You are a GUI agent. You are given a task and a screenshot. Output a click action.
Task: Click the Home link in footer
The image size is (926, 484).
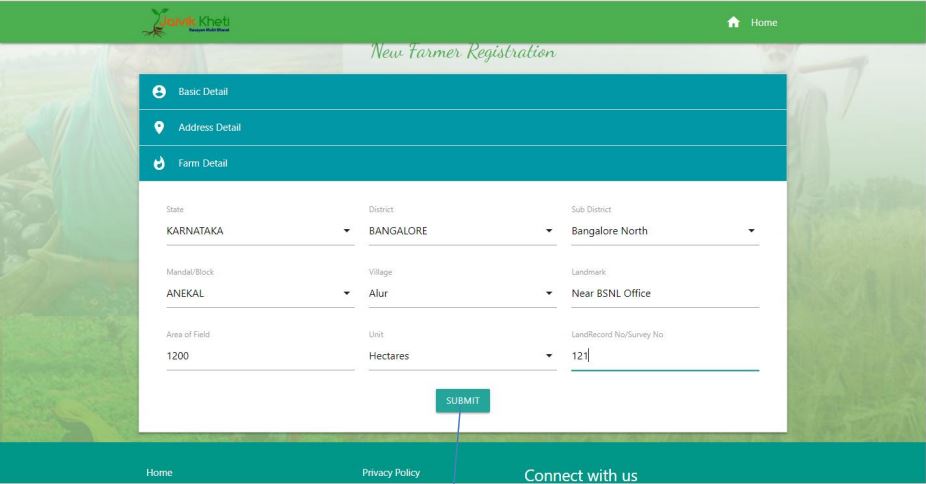point(159,472)
